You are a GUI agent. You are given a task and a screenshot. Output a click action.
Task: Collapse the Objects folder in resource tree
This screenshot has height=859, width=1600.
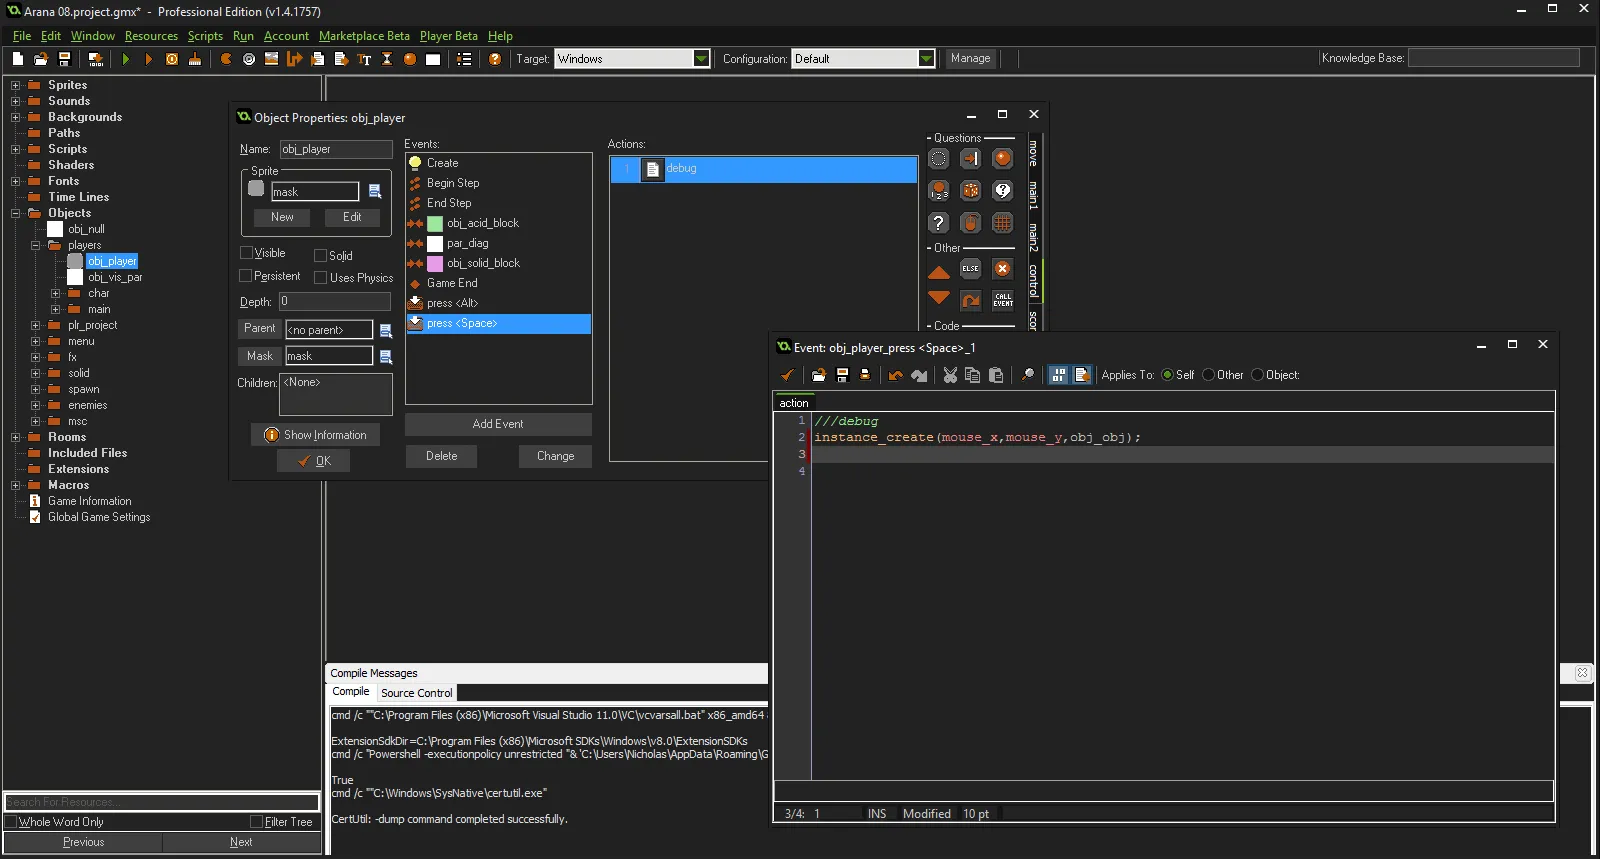point(15,213)
